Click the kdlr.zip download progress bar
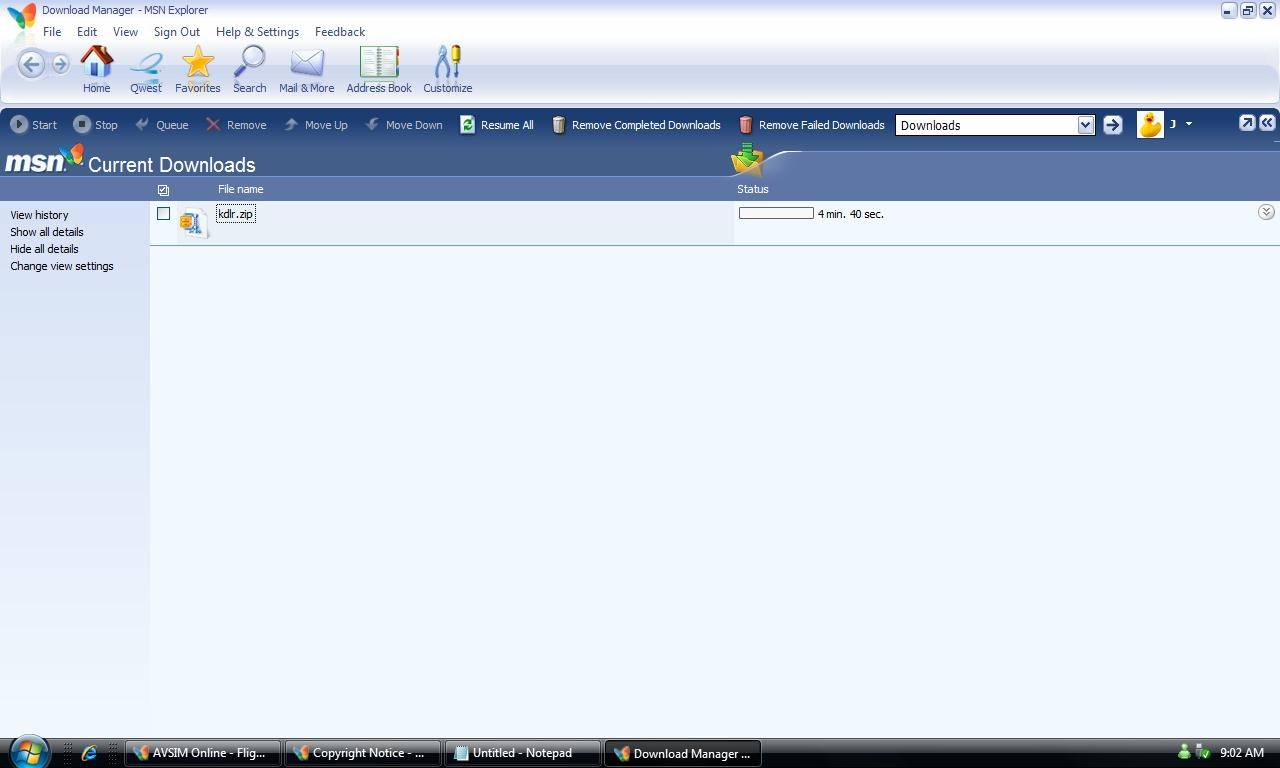Viewport: 1280px width, 768px height. click(x=776, y=213)
